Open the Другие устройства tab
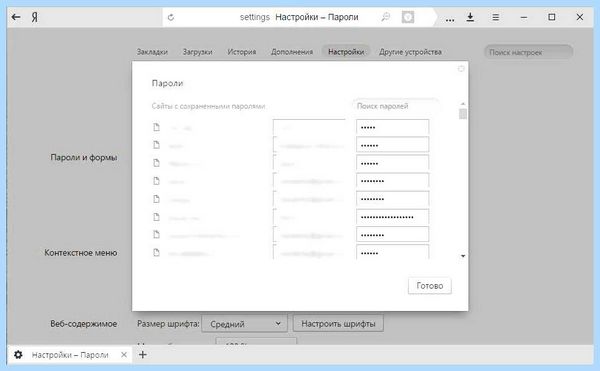Viewport: 600px width, 371px height. pos(410,52)
